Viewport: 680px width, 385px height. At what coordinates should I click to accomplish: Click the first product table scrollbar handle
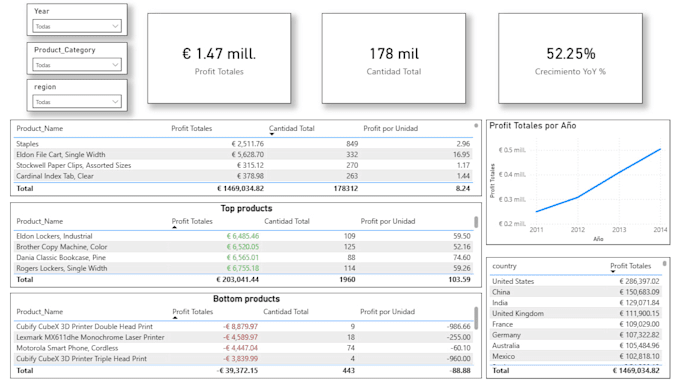(476, 126)
